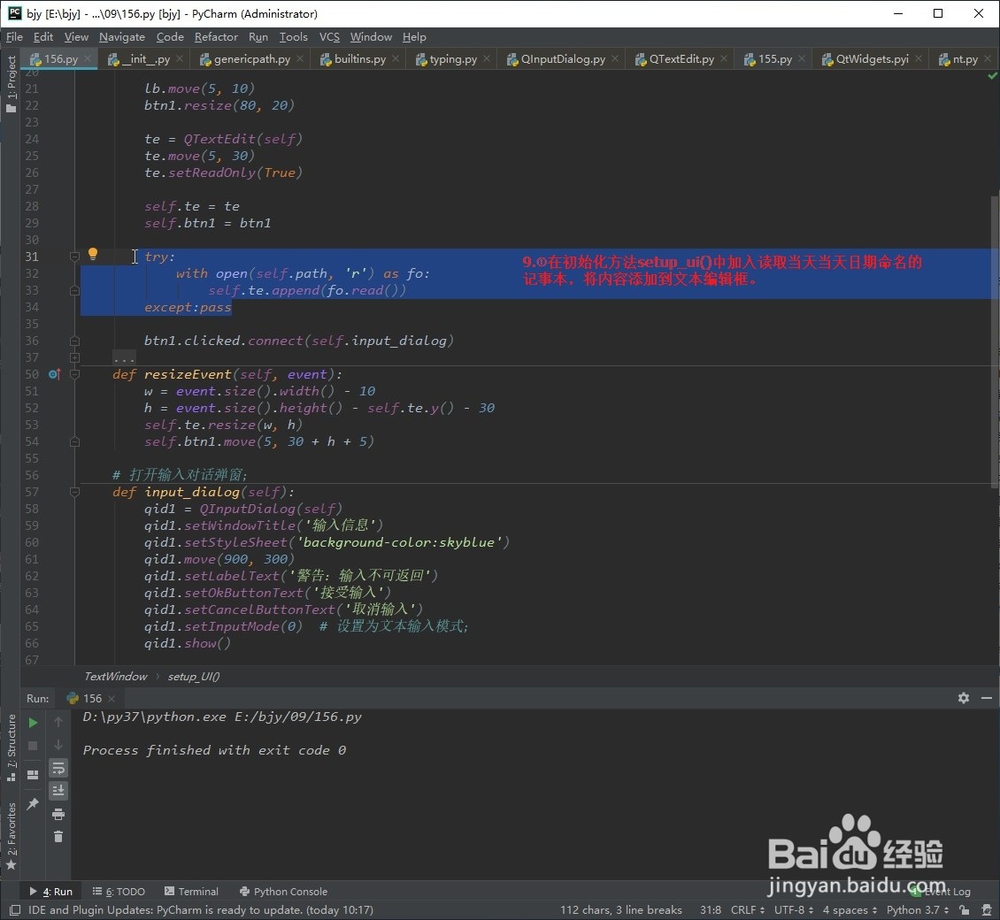Image resolution: width=1000 pixels, height=920 pixels.
Task: Close the genericpath.py tab
Action: 300,59
